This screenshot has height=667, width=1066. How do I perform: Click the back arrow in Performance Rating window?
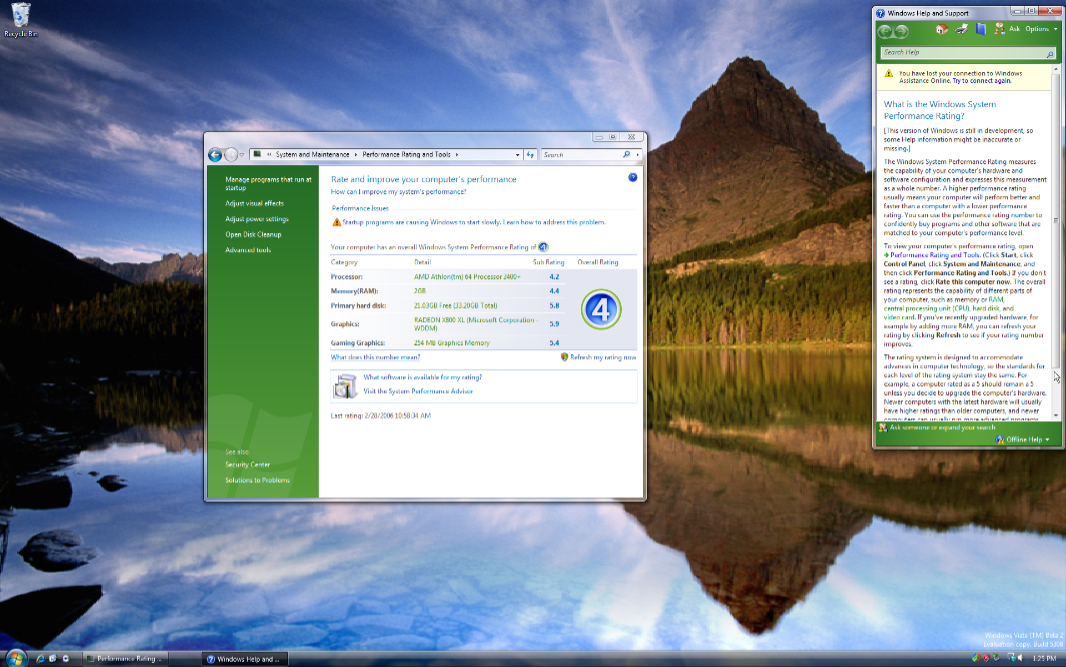(x=214, y=155)
